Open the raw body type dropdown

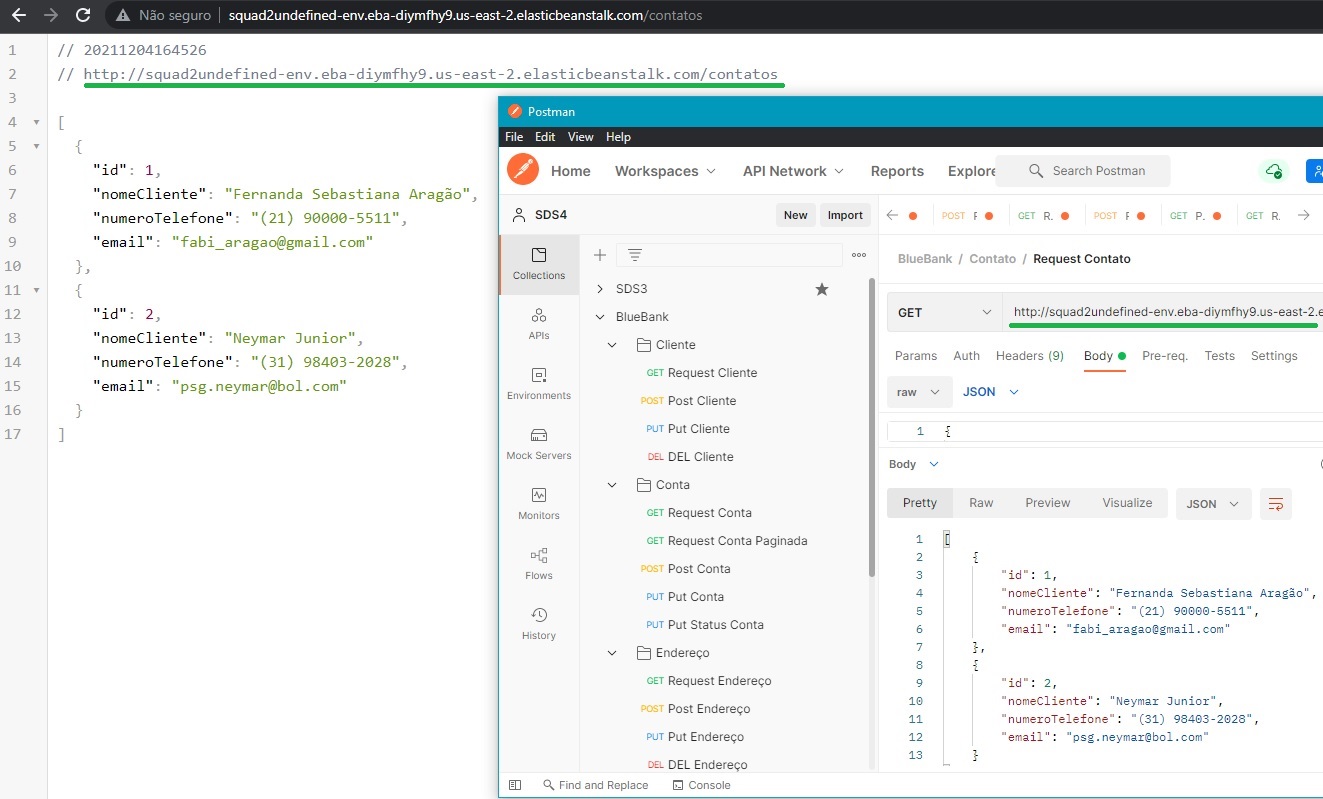[x=919, y=392]
